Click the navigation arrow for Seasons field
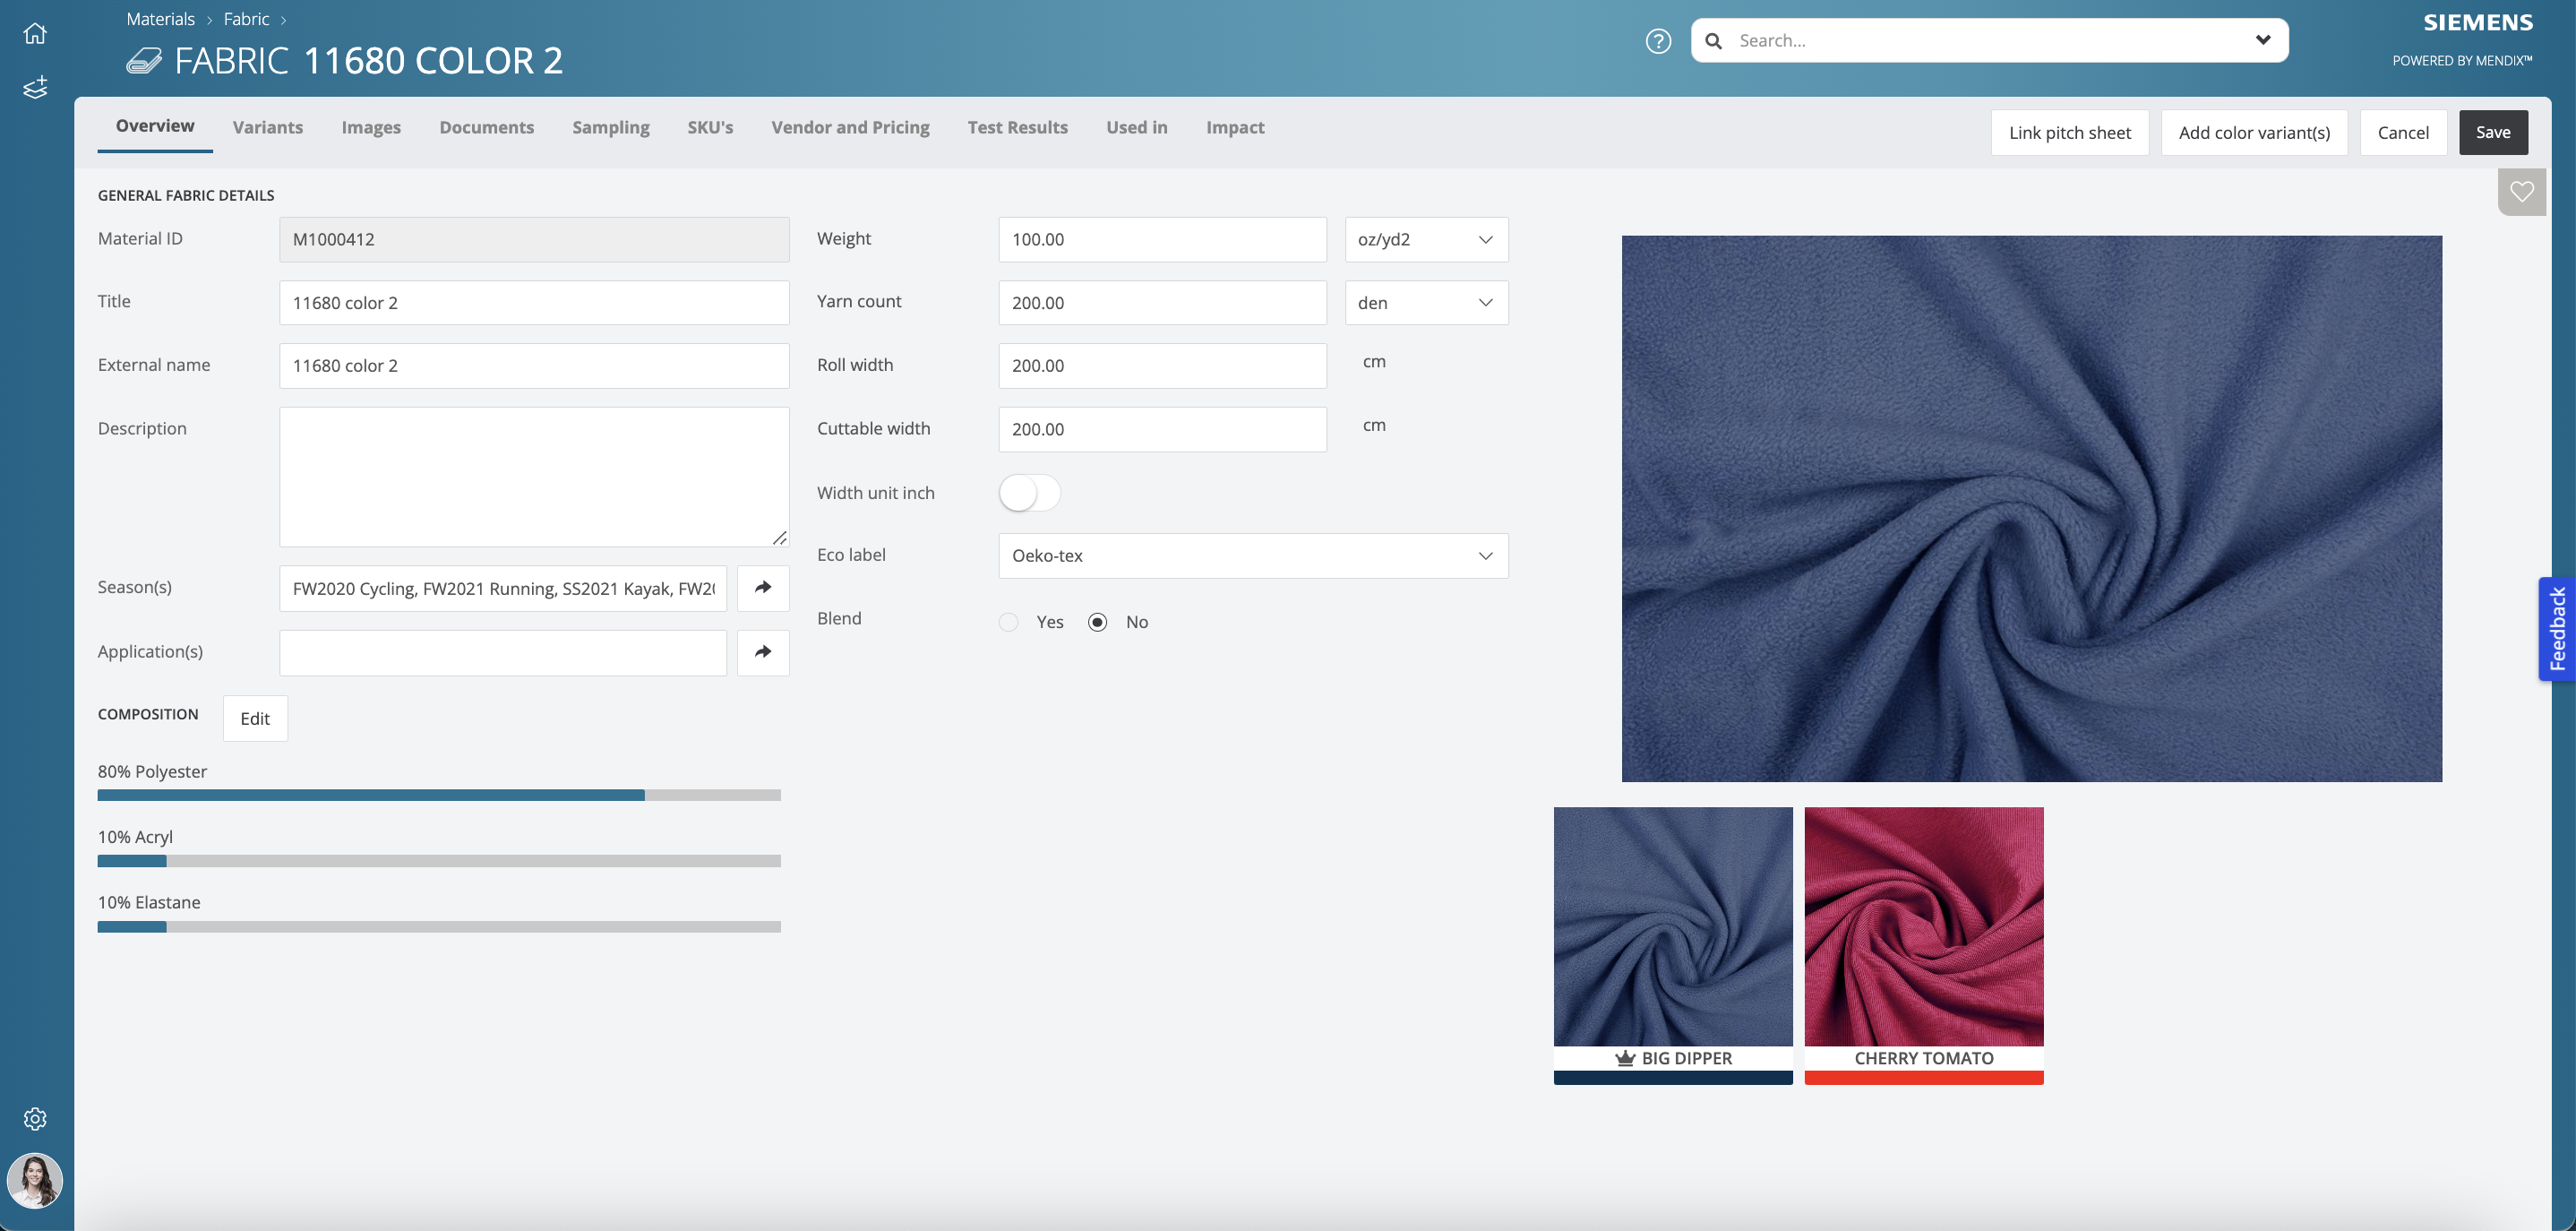2576x1231 pixels. 760,589
